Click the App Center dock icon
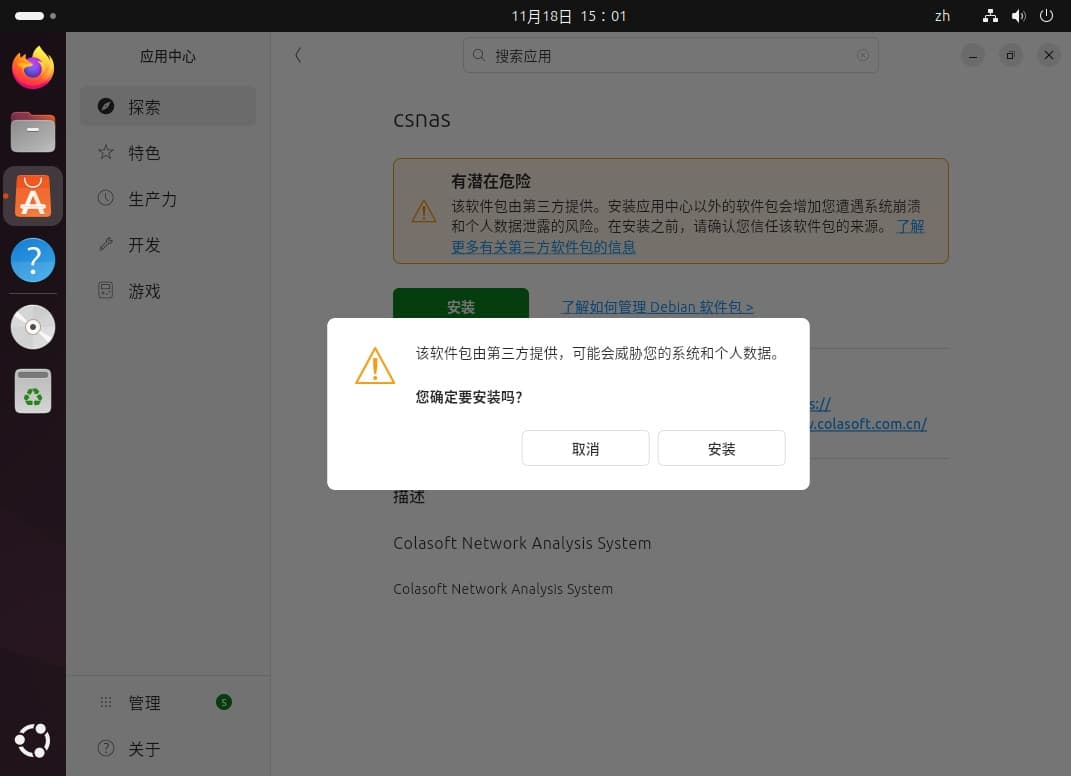 (33, 197)
